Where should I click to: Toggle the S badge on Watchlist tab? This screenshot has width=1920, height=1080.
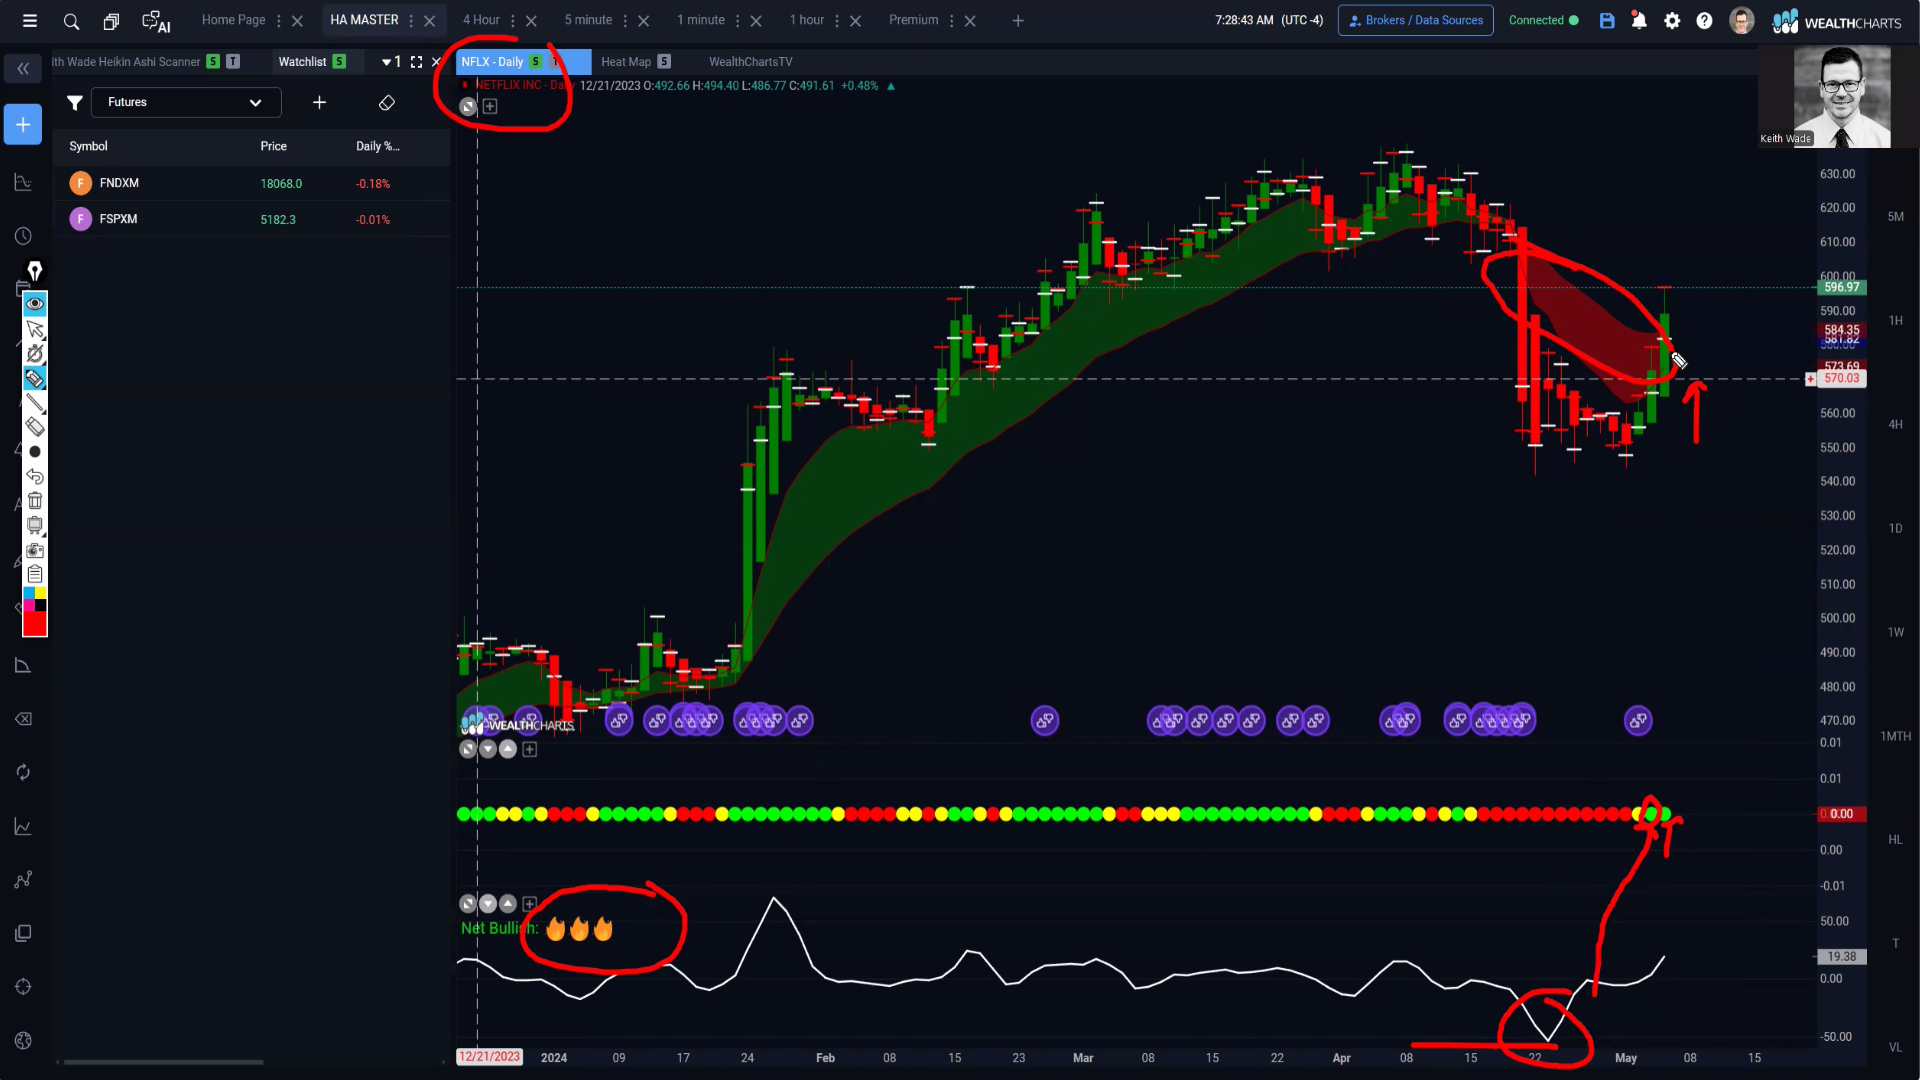pyautogui.click(x=339, y=62)
